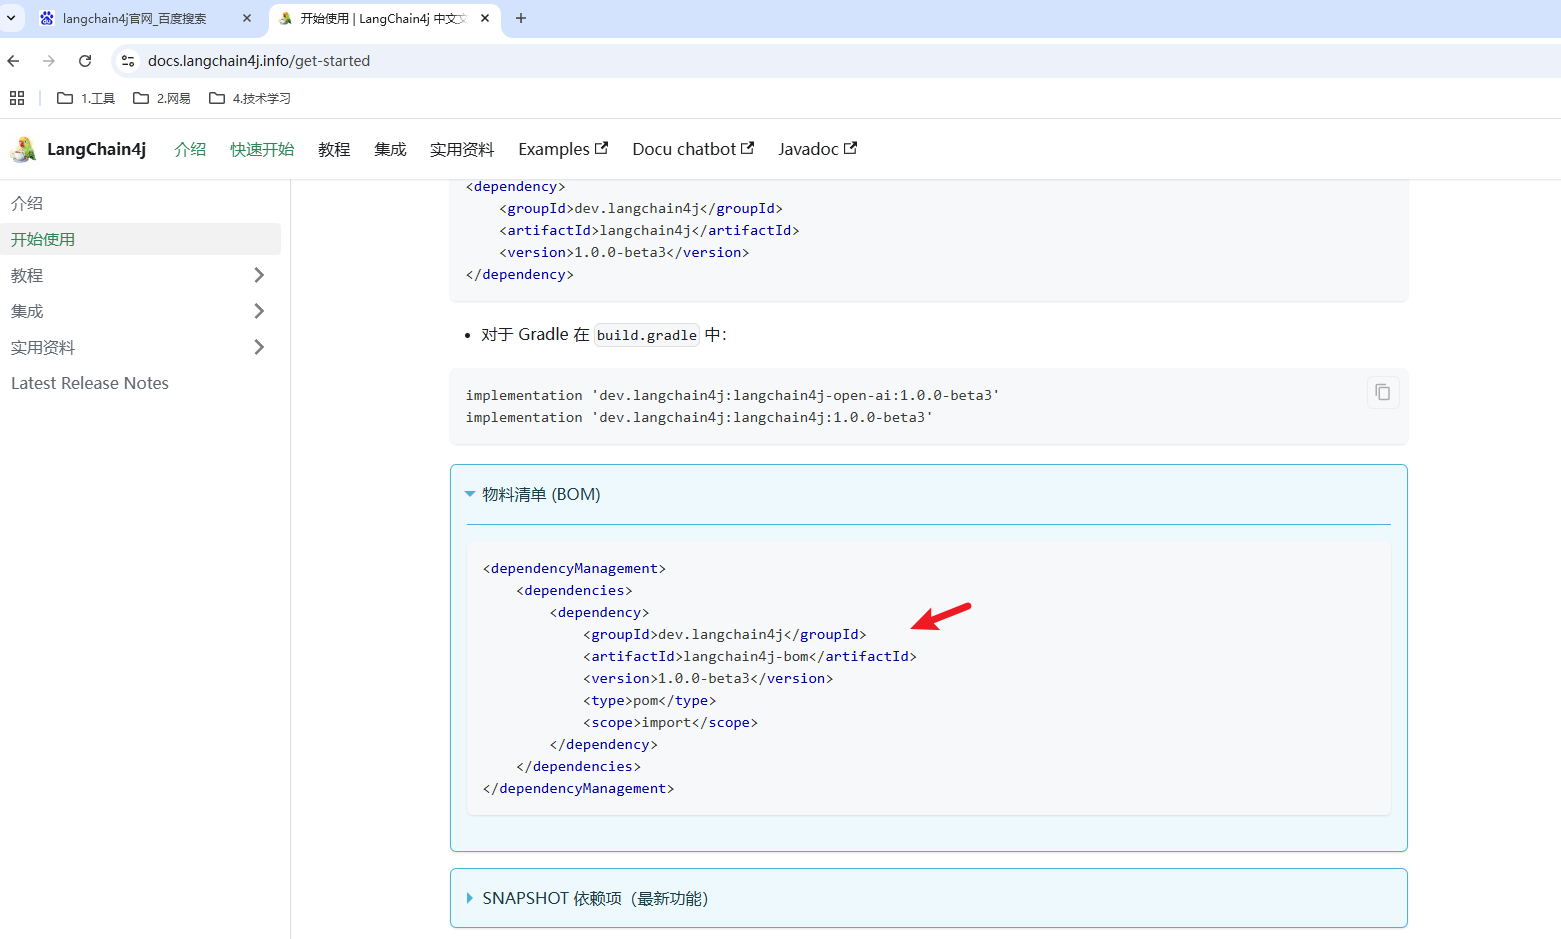Image resolution: width=1561 pixels, height=939 pixels.
Task: Expand the 实用资料 sidebar chevron
Action: pos(259,347)
